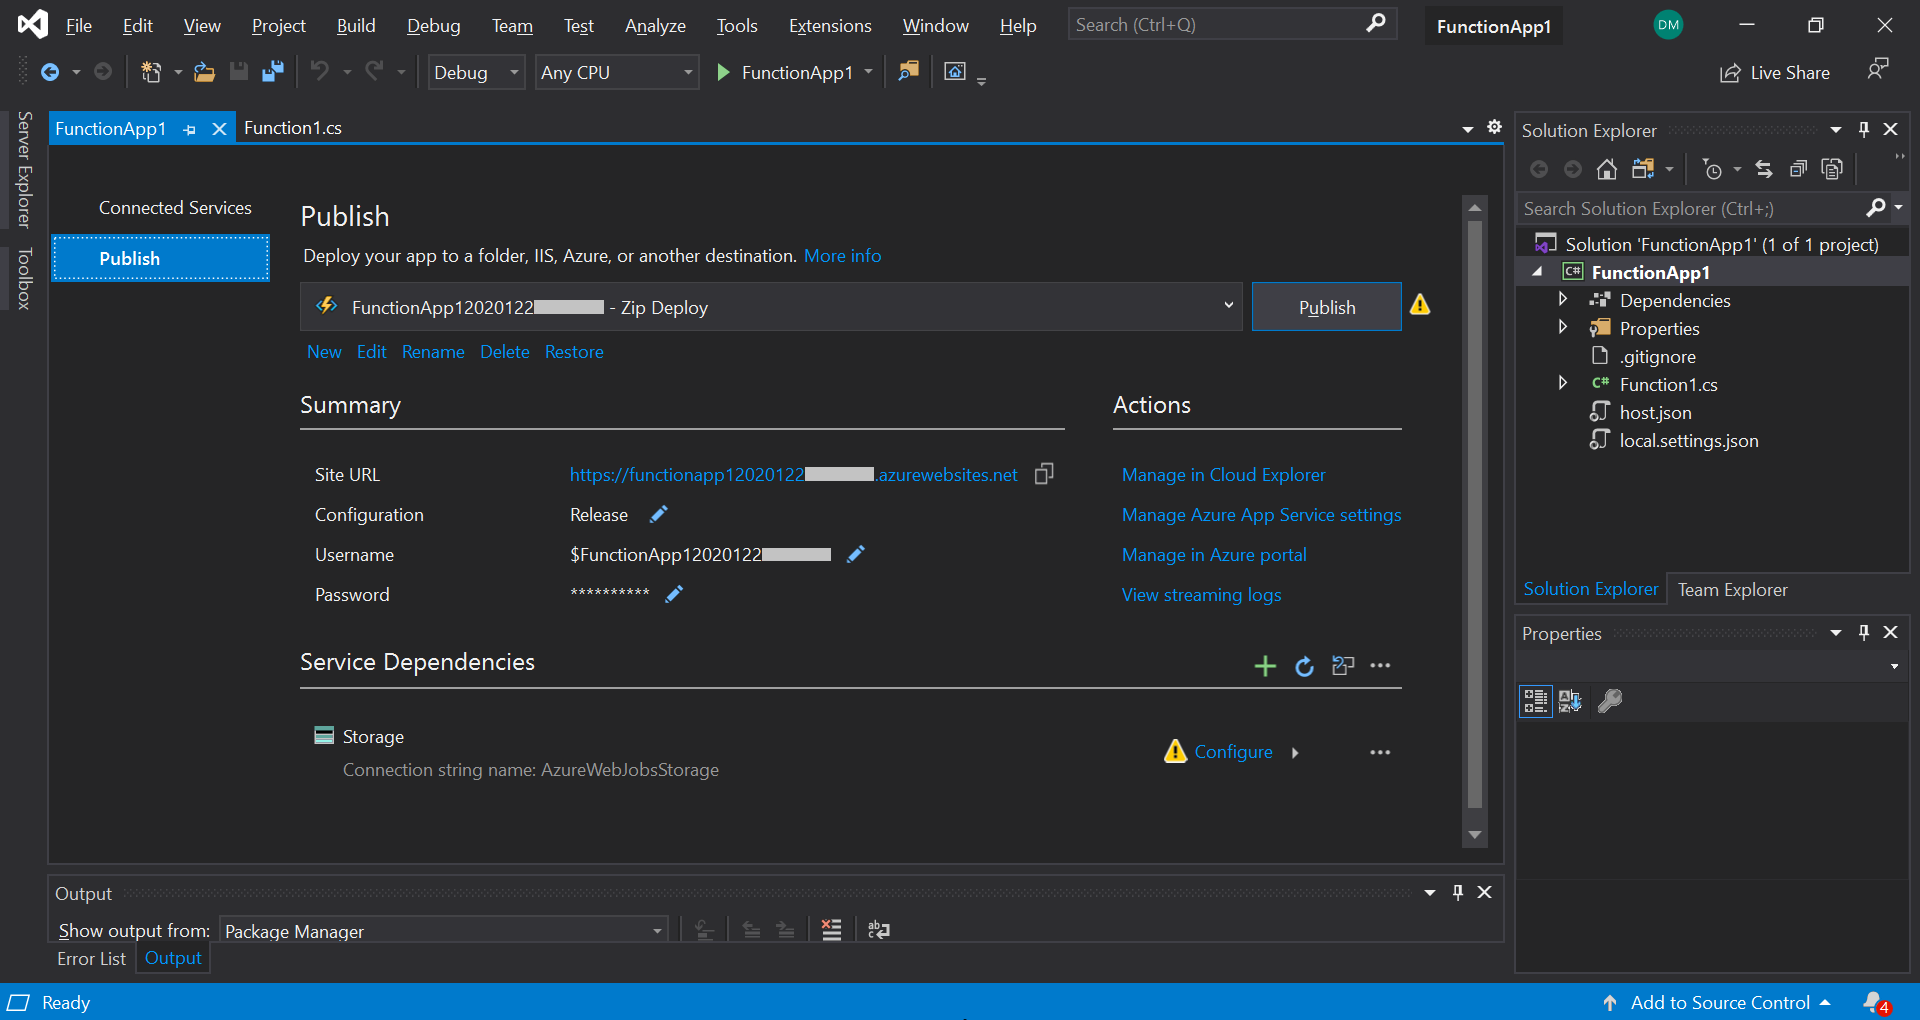1920x1020 pixels.
Task: Click Show All Files icon
Action: click(1832, 169)
